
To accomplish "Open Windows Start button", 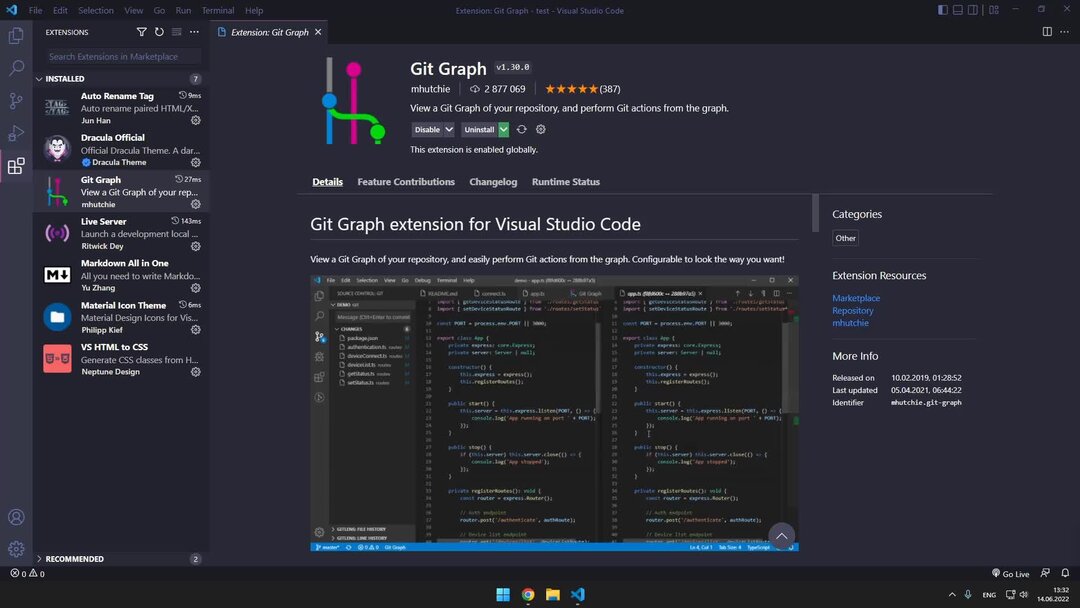I will [x=503, y=594].
